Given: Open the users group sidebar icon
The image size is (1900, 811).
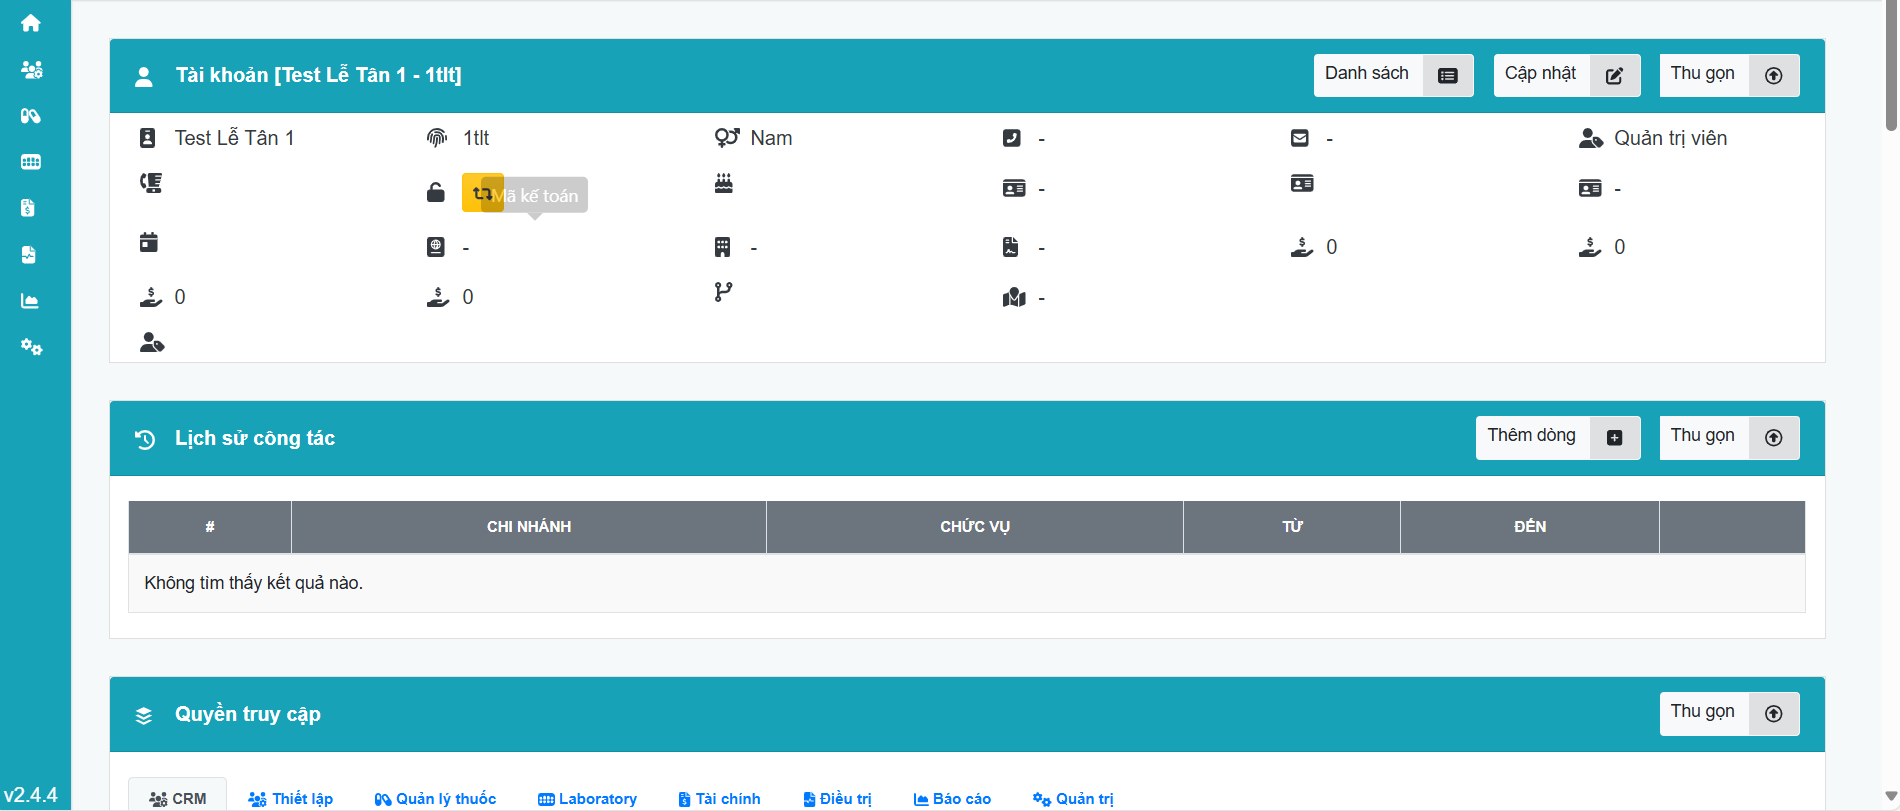Looking at the screenshot, I should (x=31, y=70).
